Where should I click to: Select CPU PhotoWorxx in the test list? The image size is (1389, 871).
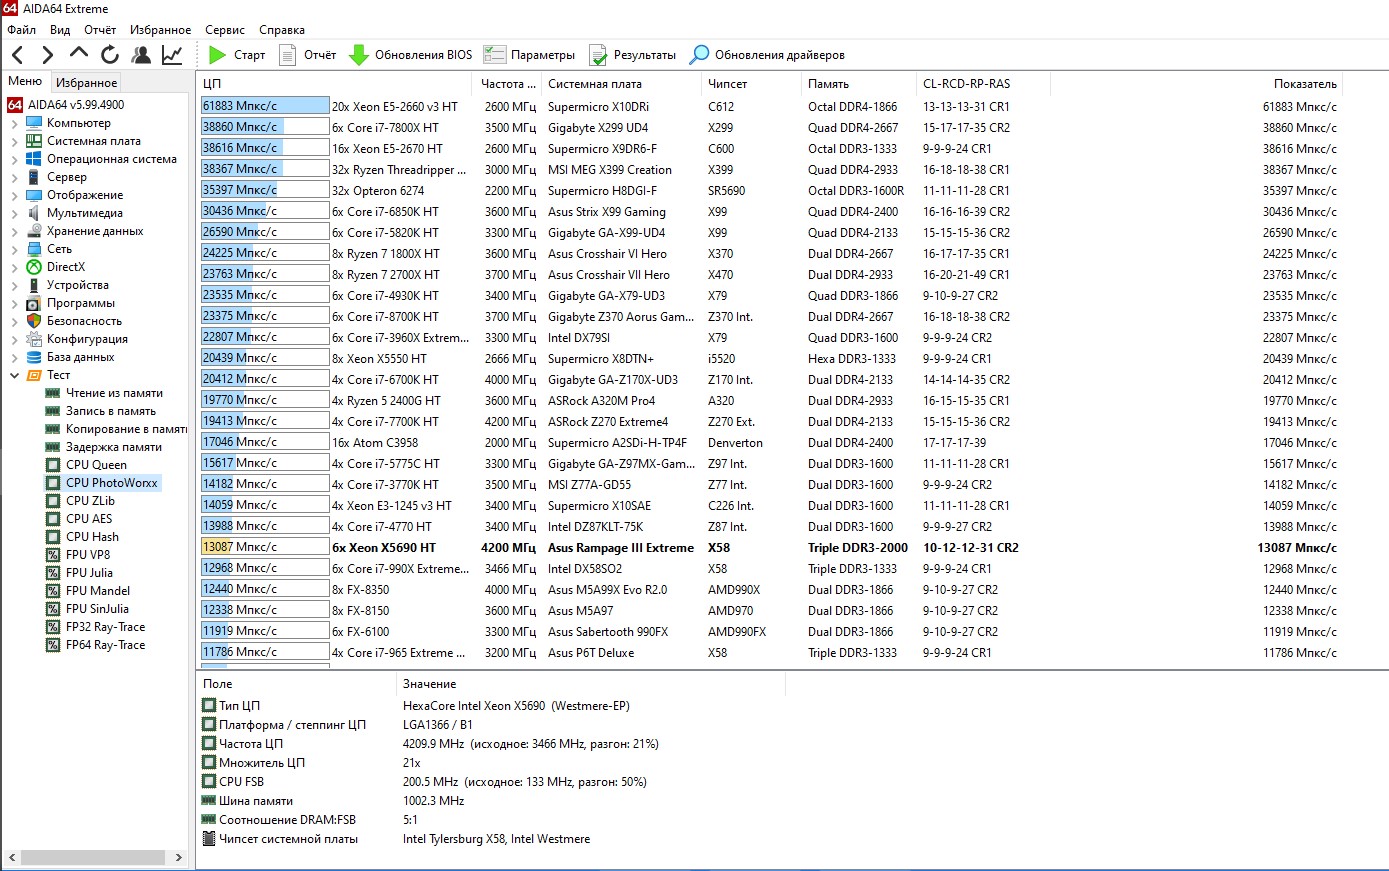(102, 483)
